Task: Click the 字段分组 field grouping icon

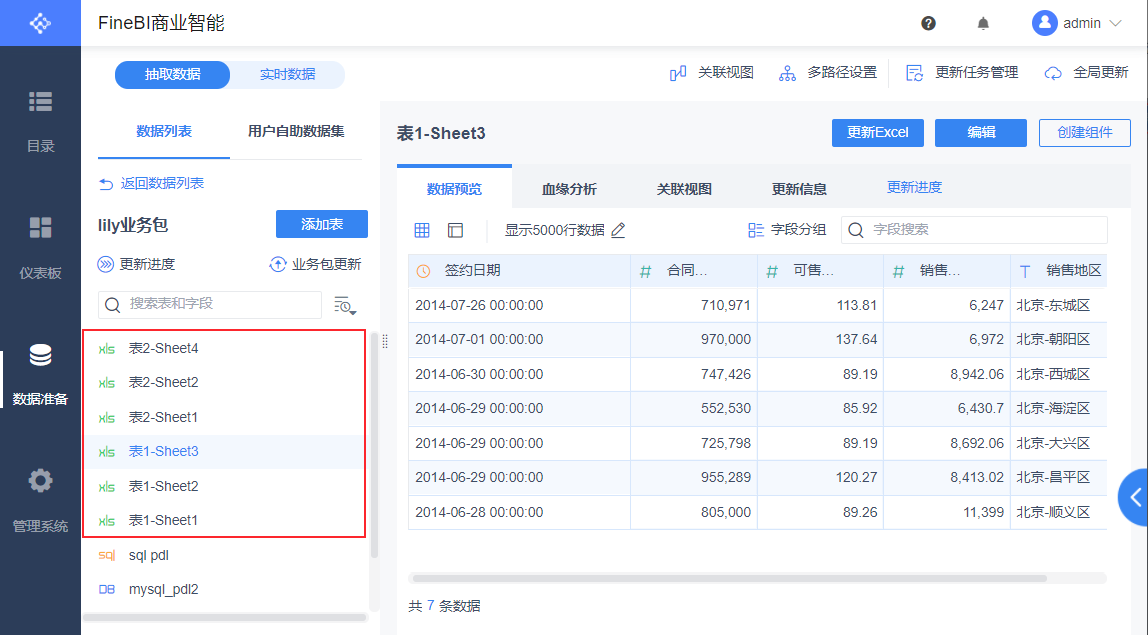Action: coord(756,230)
